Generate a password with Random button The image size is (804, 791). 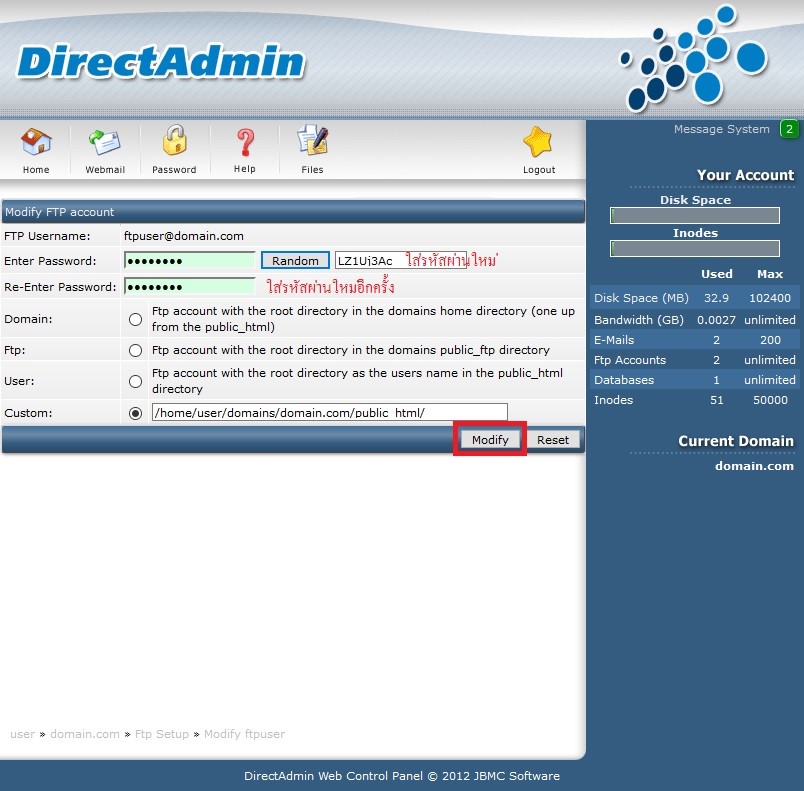pyautogui.click(x=295, y=260)
